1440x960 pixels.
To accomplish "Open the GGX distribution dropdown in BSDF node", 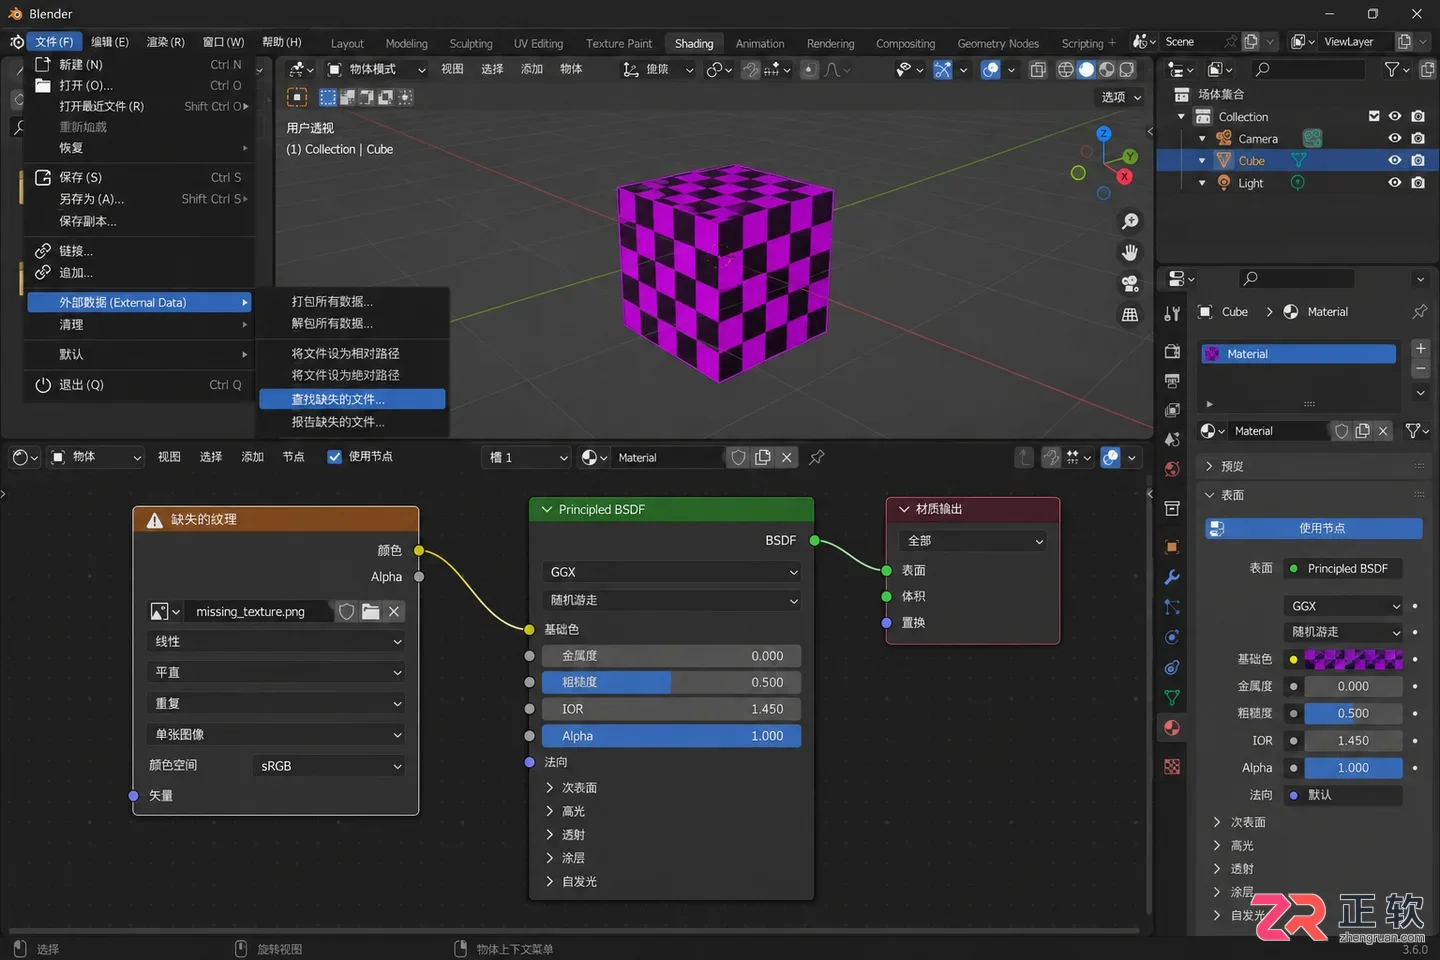I will coord(672,572).
